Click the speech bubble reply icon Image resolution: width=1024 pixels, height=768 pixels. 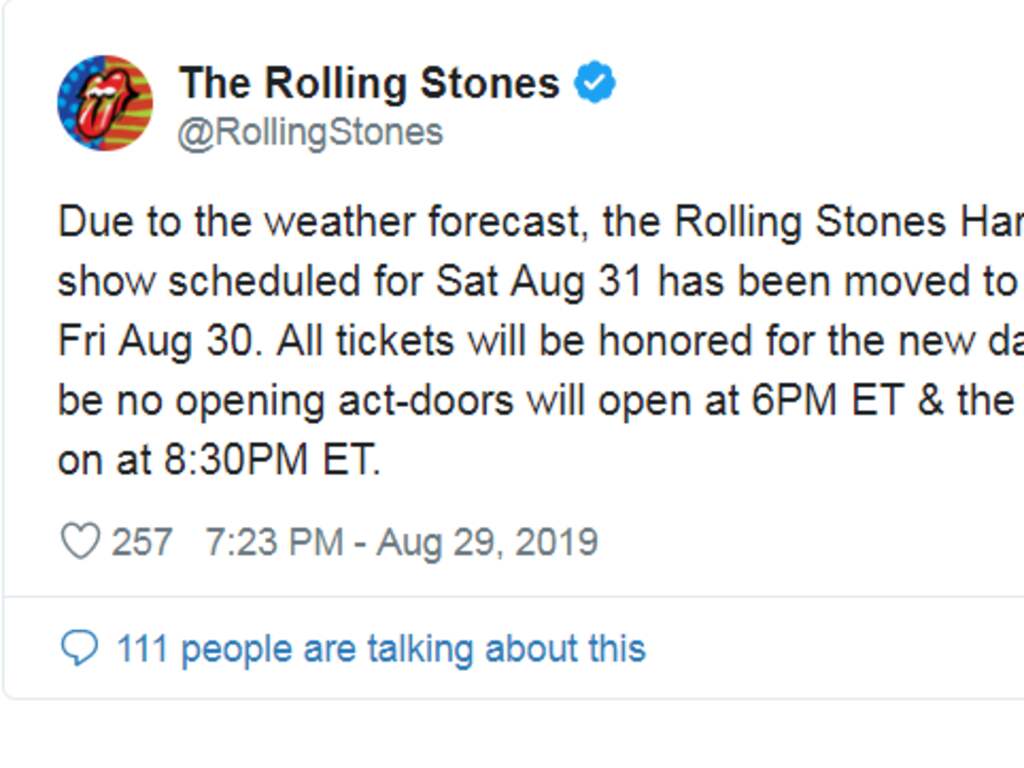tap(80, 648)
